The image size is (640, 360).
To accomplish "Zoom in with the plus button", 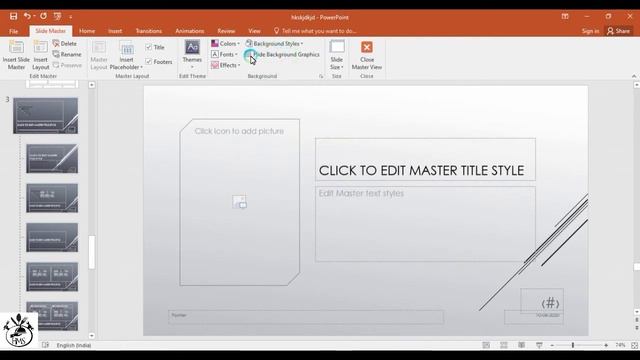I will (x=606, y=345).
